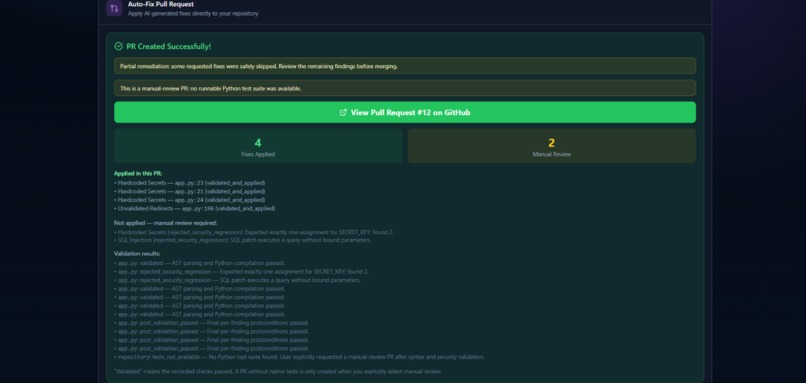Select the 4 Fixes Applied card

point(258,146)
